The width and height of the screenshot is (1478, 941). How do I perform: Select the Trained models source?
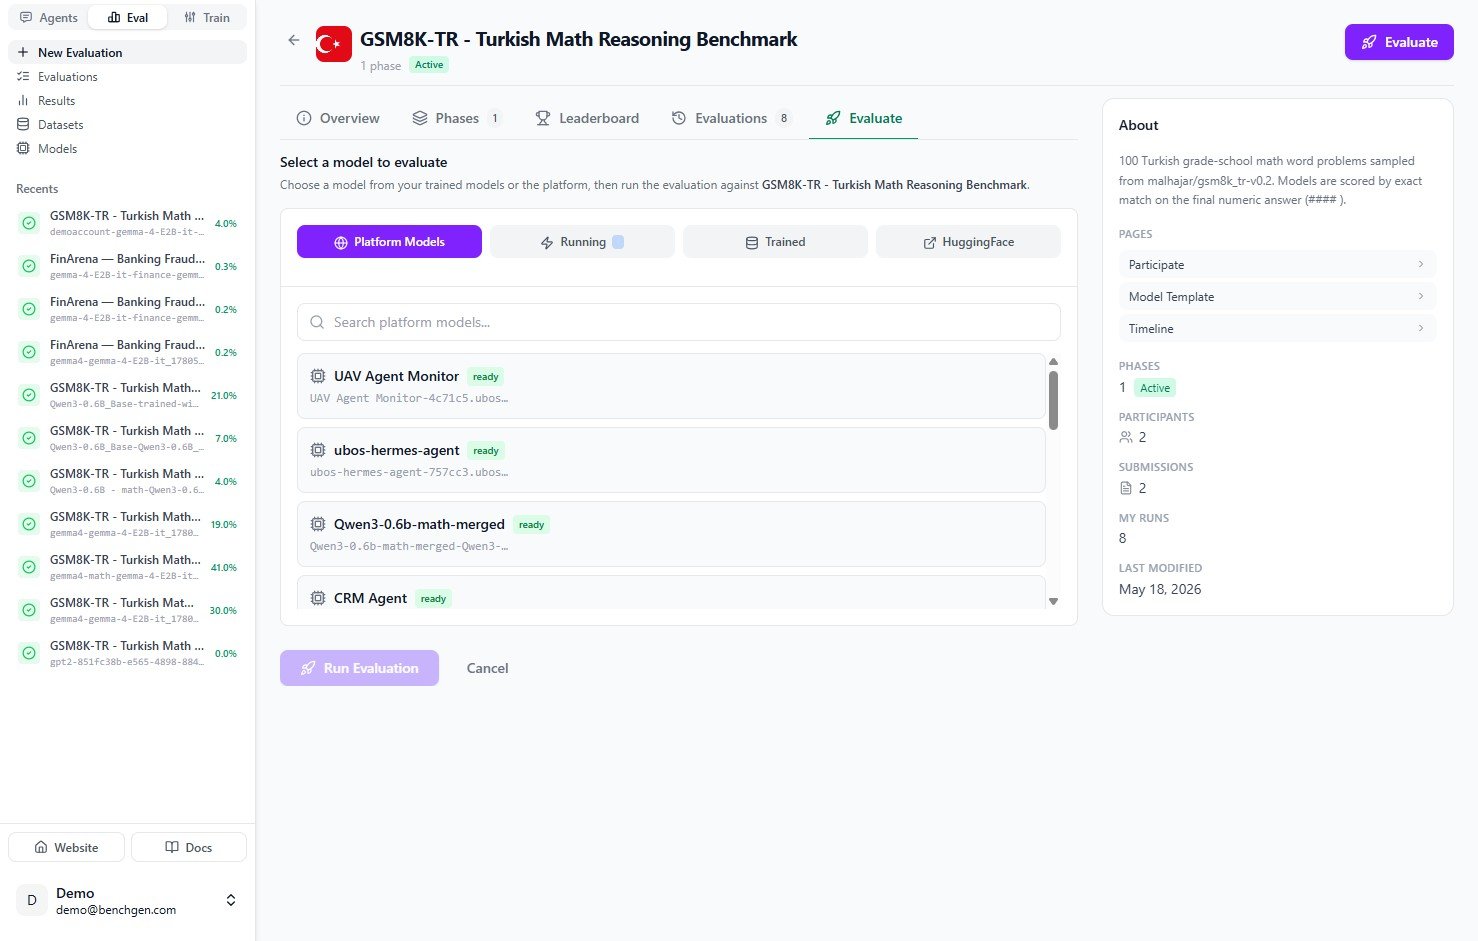pyautogui.click(x=775, y=242)
